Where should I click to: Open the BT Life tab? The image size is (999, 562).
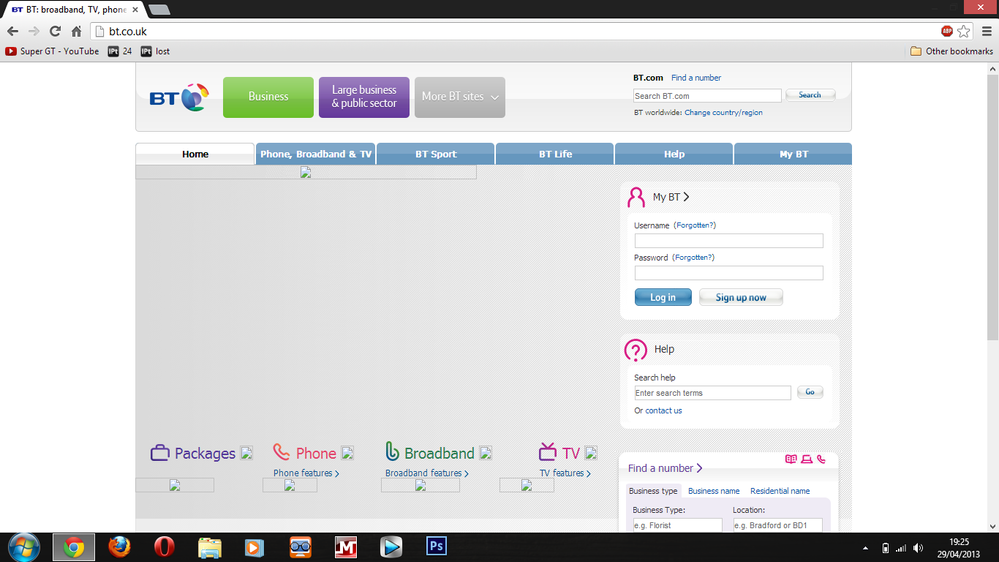pyautogui.click(x=555, y=154)
